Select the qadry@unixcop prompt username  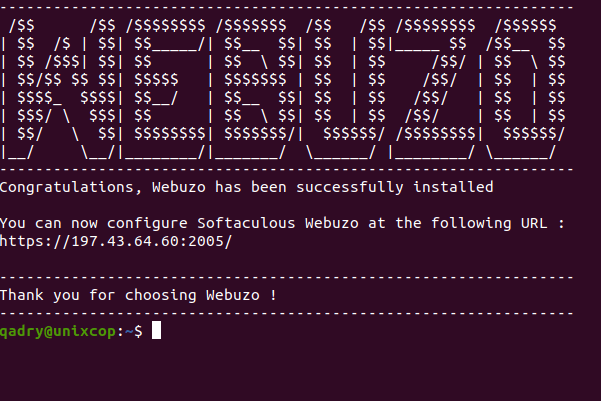click(x=58, y=332)
